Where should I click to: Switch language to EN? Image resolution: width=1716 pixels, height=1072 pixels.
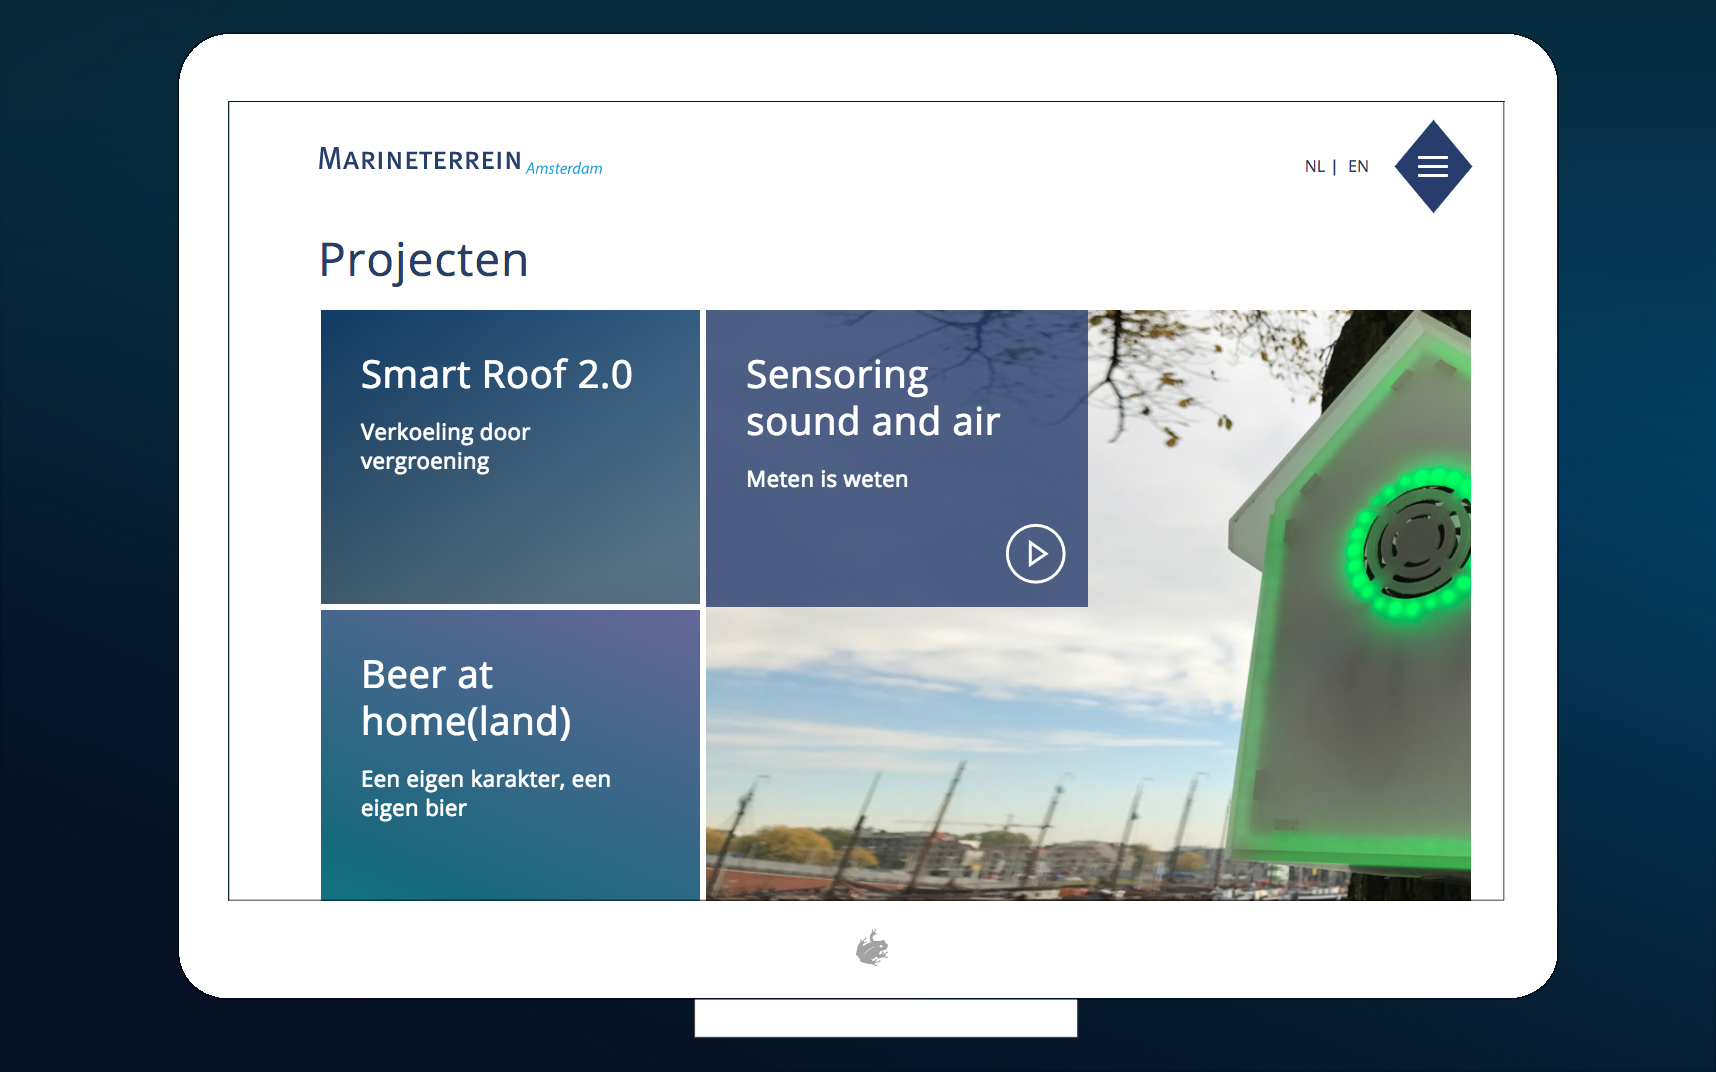coord(1358,166)
